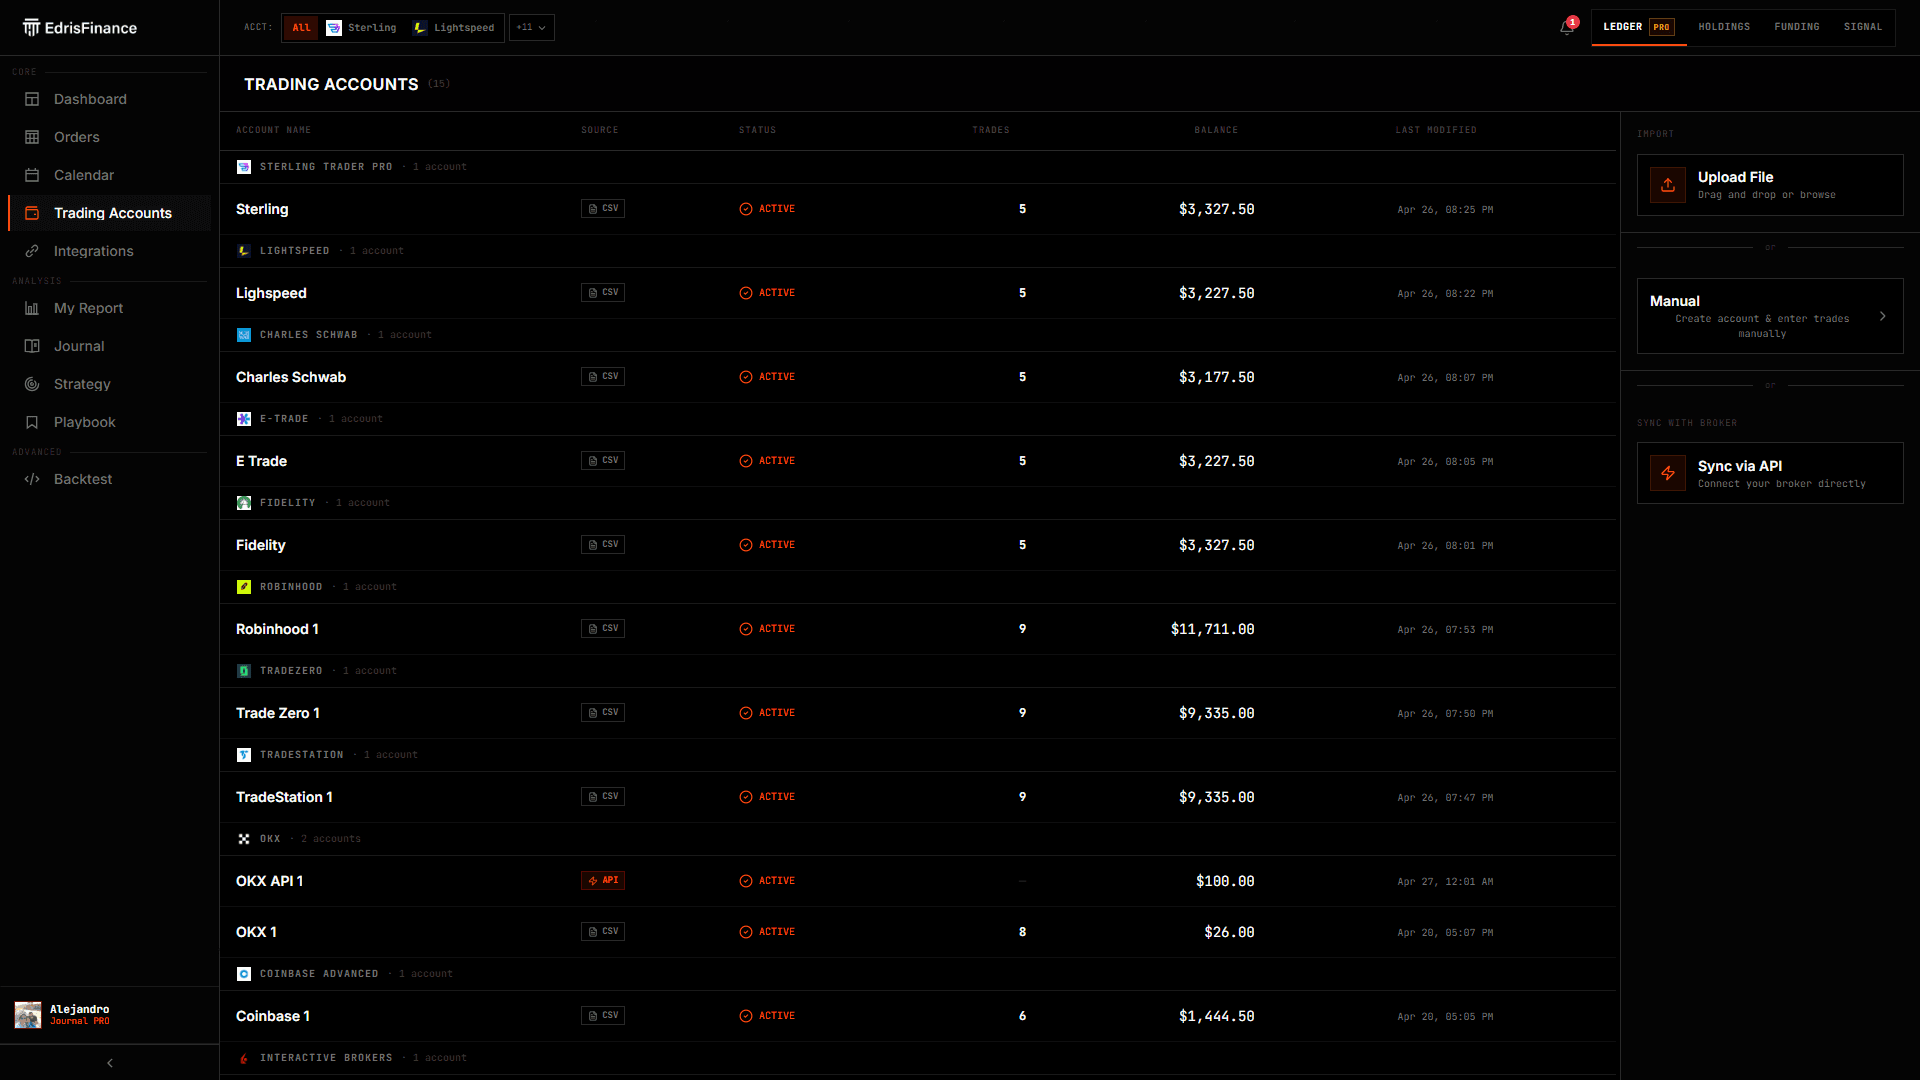
Task: Click the Fidelity group logo
Action: point(244,503)
